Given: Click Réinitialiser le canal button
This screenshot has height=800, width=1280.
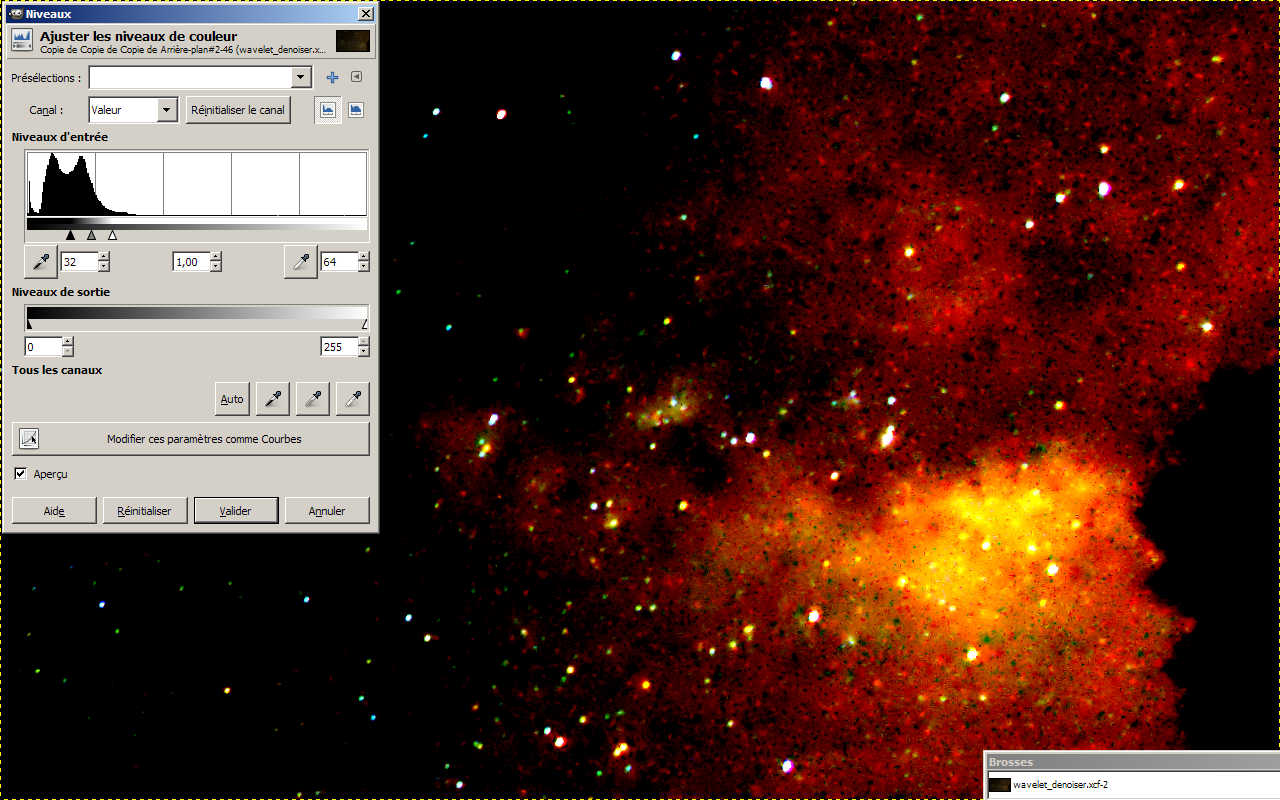Looking at the screenshot, I should pos(238,110).
